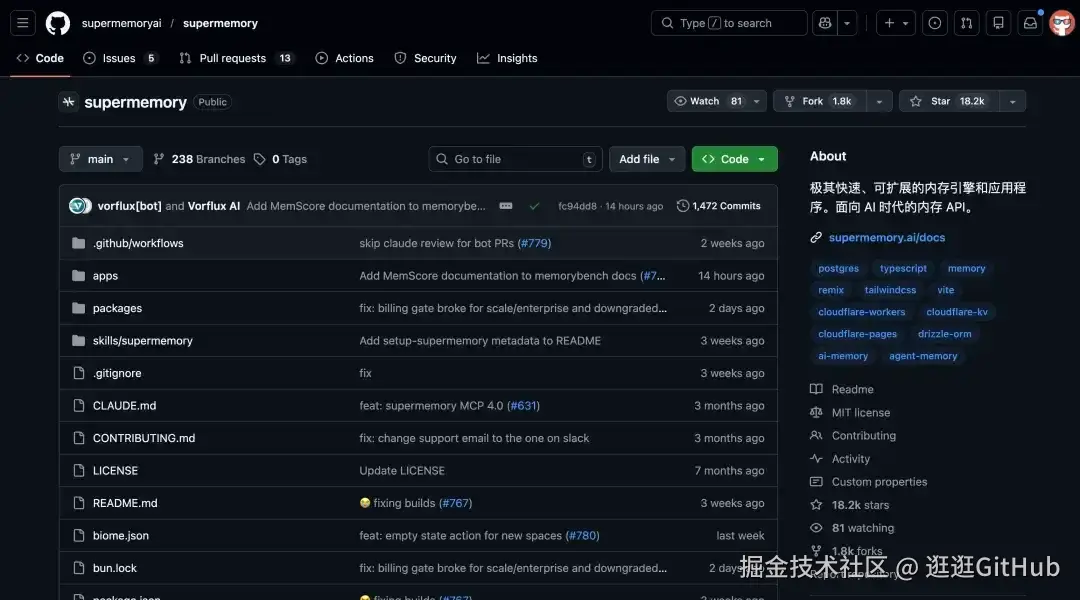
Task: Open the 1,472 Commits history link
Action: pos(719,206)
